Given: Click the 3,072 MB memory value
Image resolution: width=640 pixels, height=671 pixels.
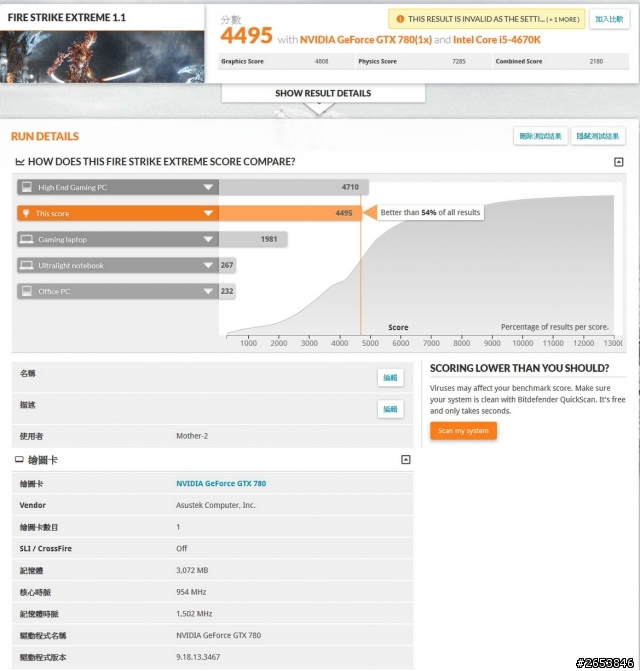Looking at the screenshot, I should (x=192, y=570).
